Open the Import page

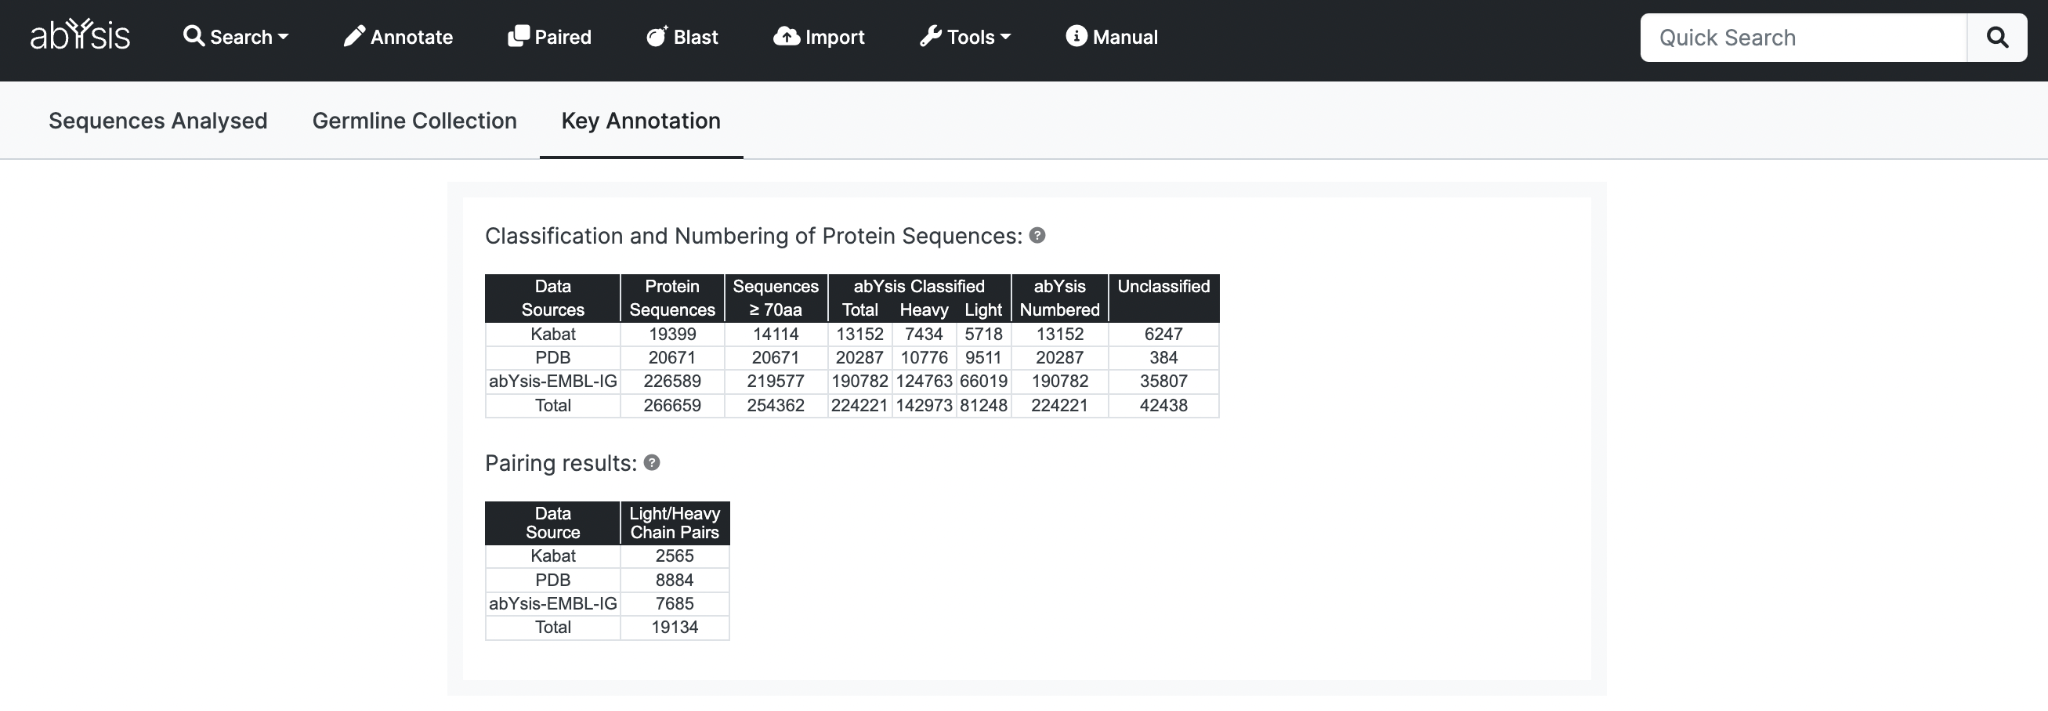[819, 37]
